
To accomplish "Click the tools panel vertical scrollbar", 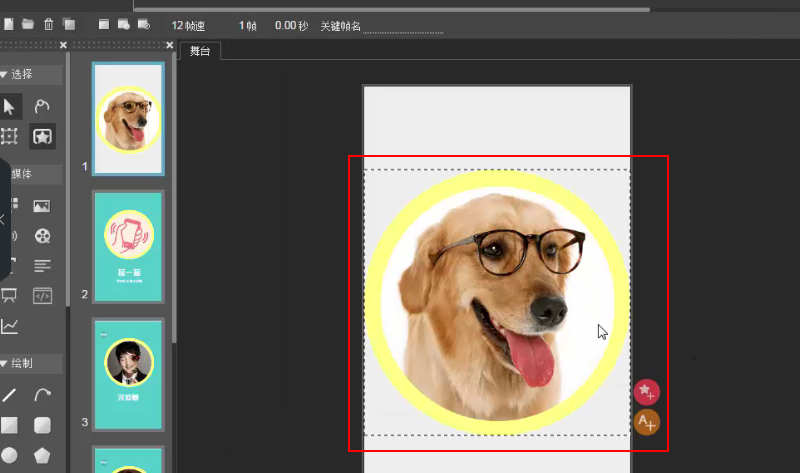I will [68, 179].
